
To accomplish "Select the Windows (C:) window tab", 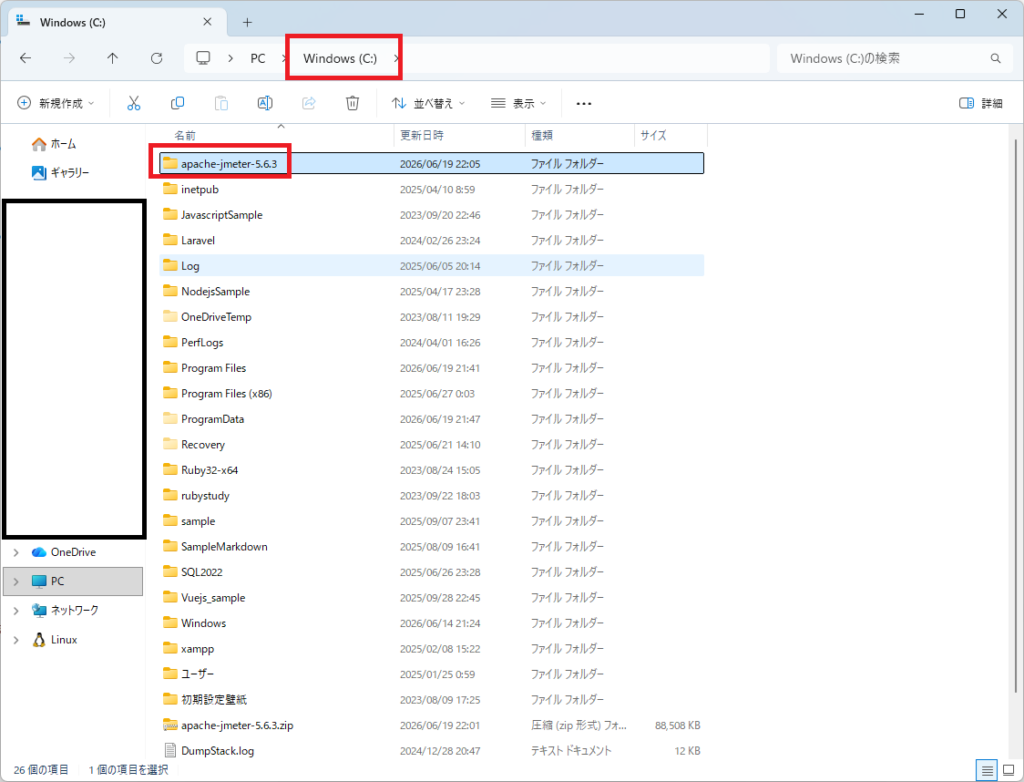I will point(118,22).
